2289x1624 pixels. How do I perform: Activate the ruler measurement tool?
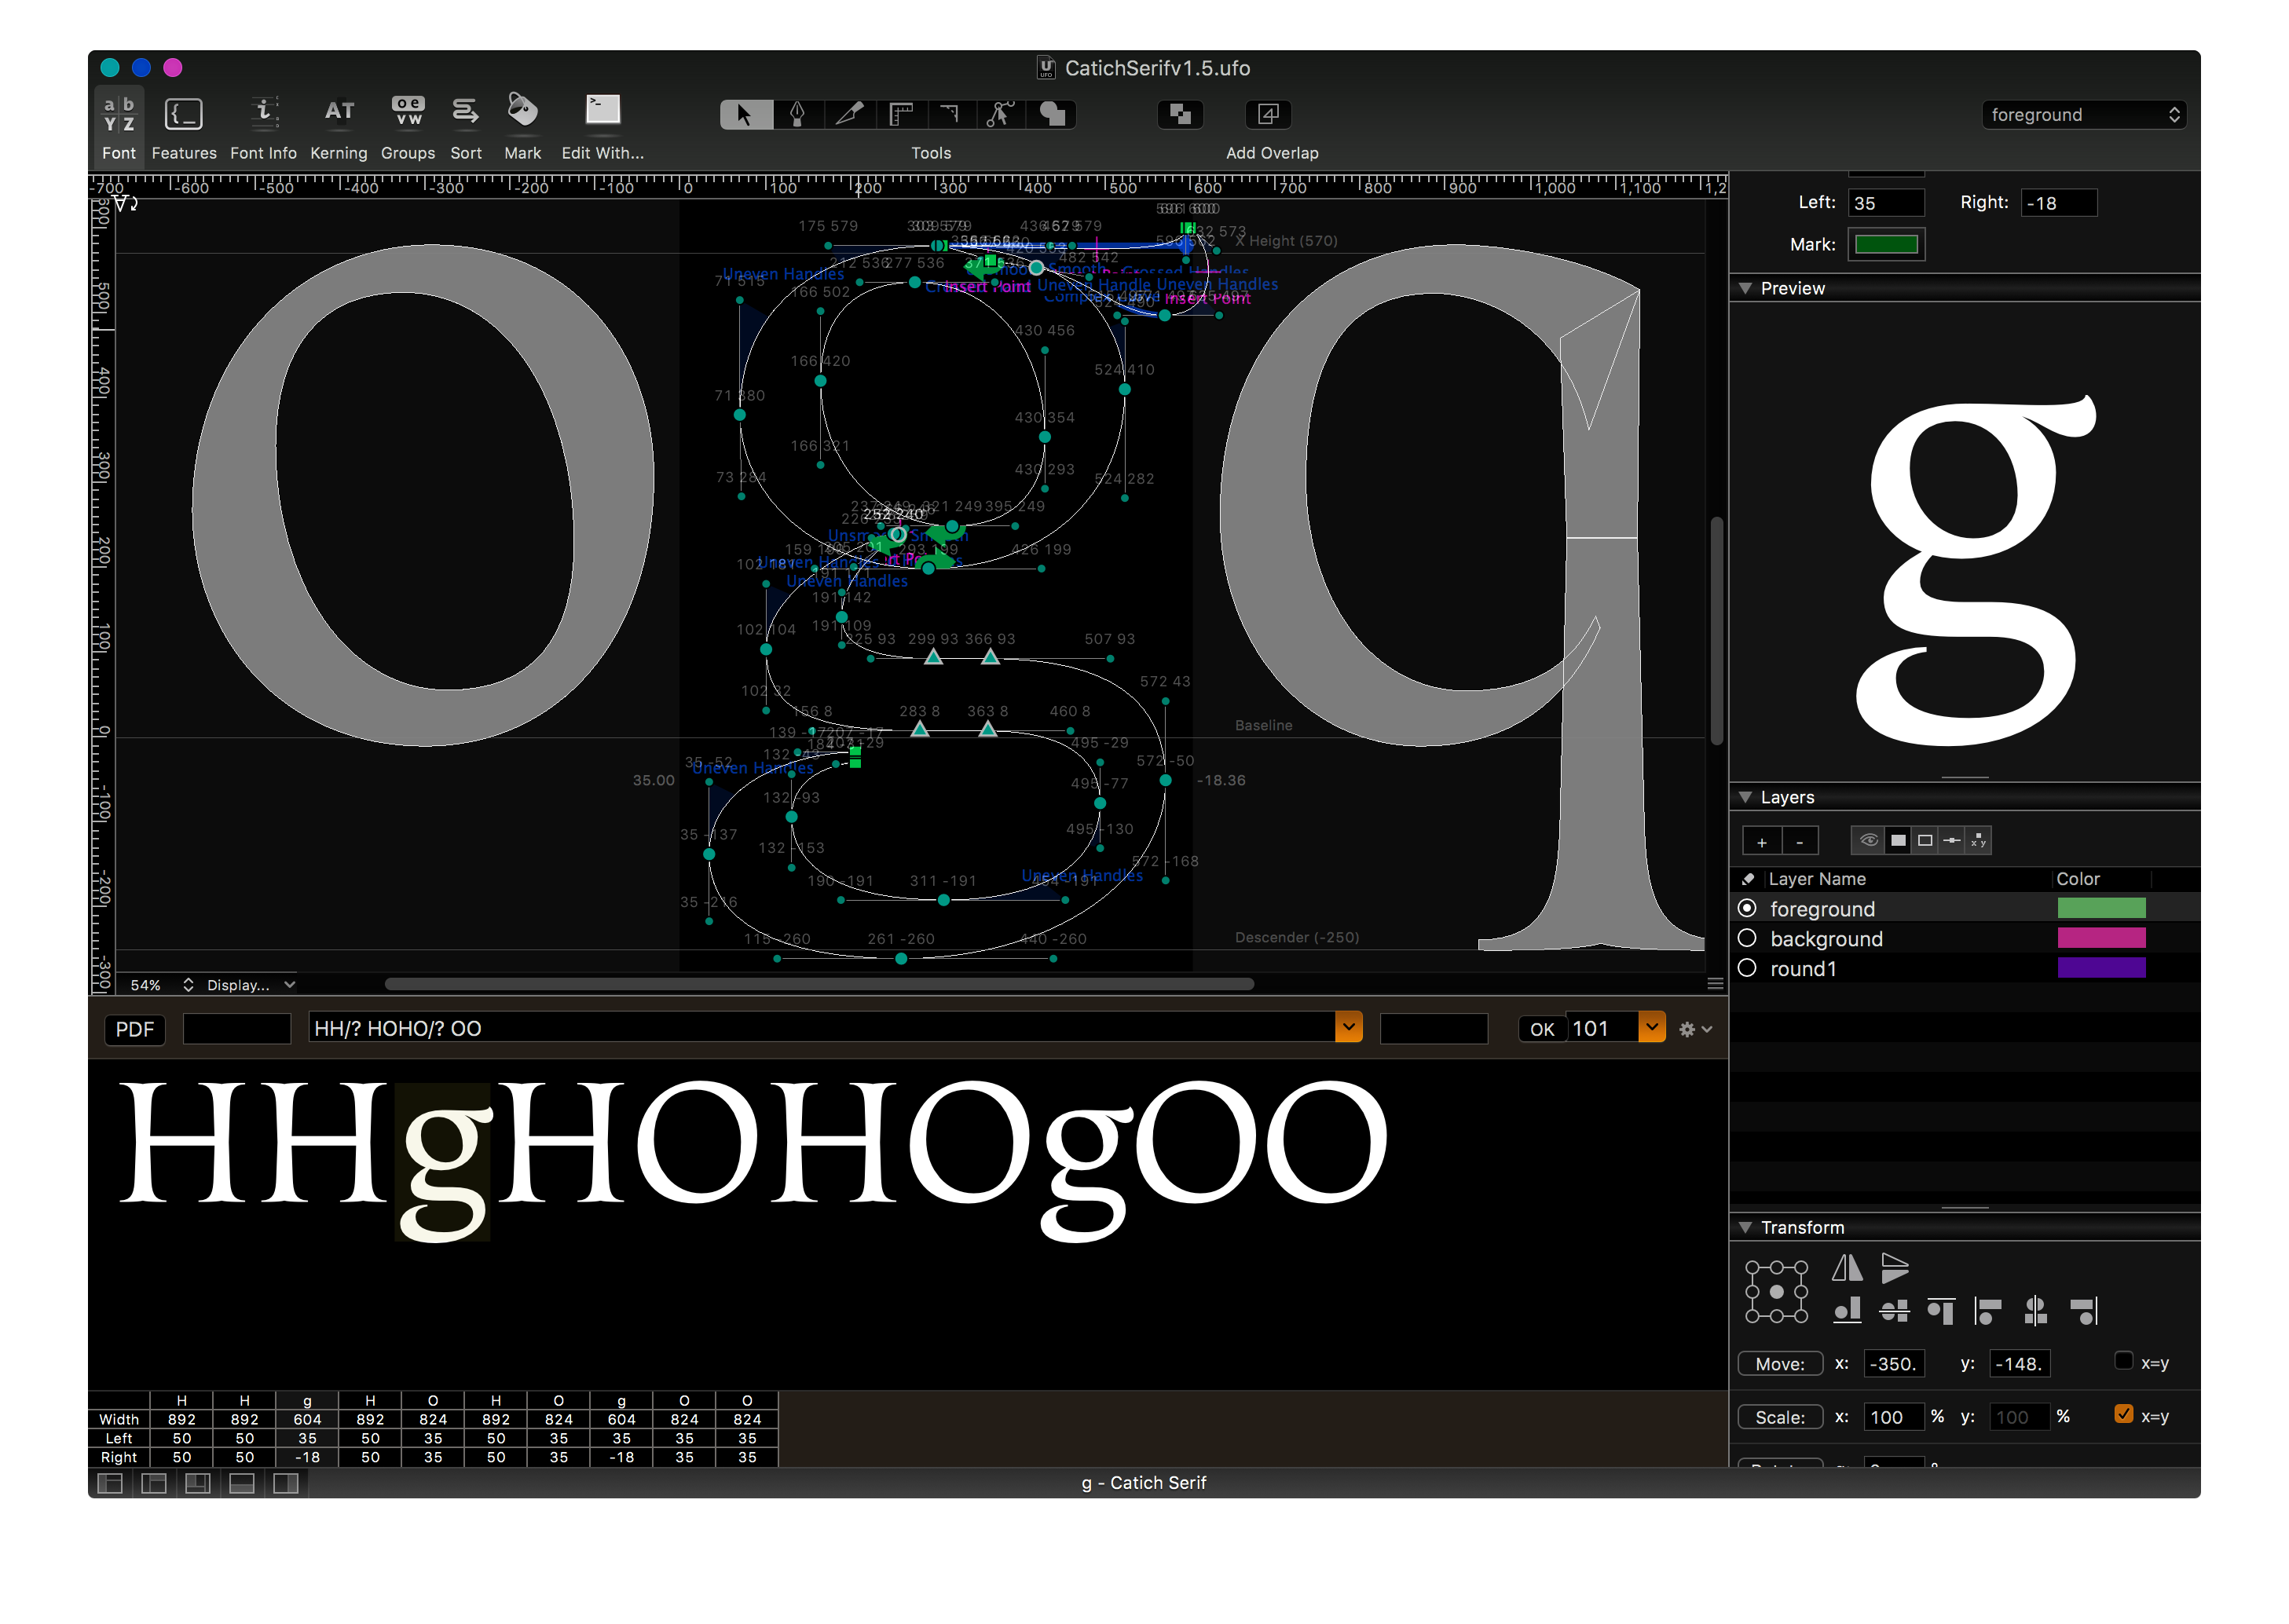pyautogui.click(x=900, y=114)
